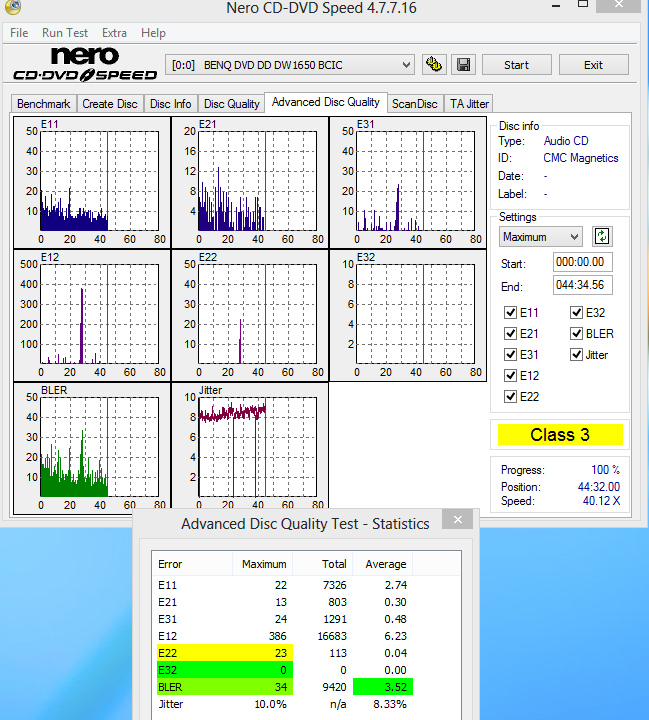The height and width of the screenshot is (720, 649).
Task: Toggle the E11 checkbox
Action: pos(510,313)
